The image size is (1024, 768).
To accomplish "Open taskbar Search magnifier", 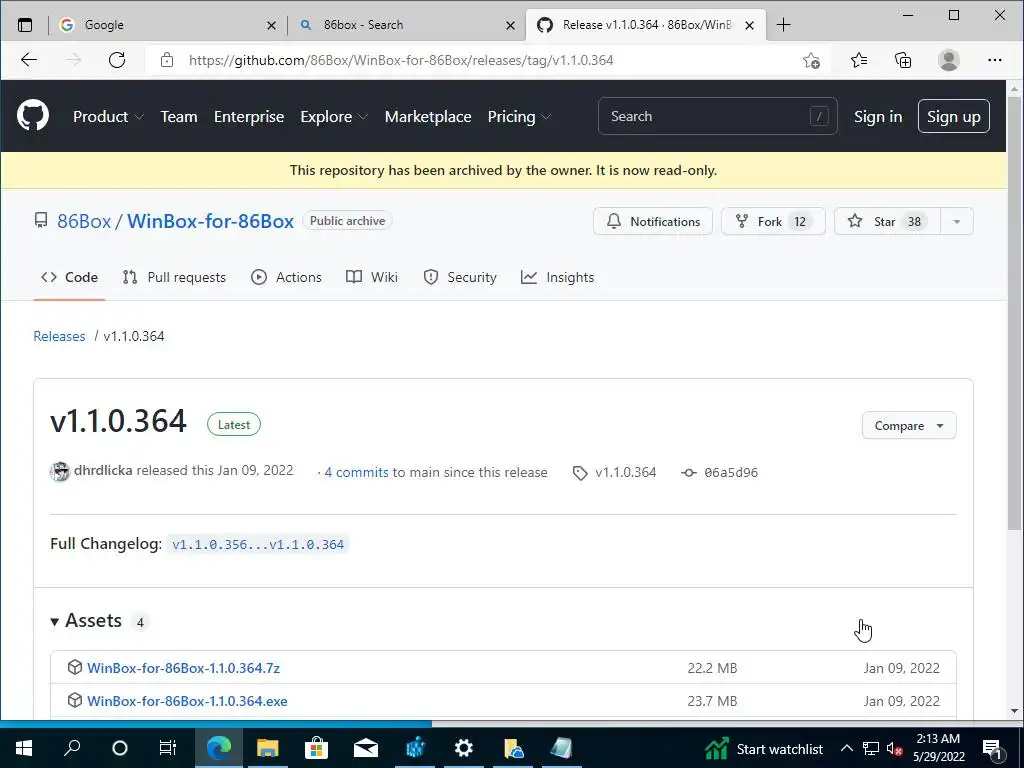I will 72,748.
